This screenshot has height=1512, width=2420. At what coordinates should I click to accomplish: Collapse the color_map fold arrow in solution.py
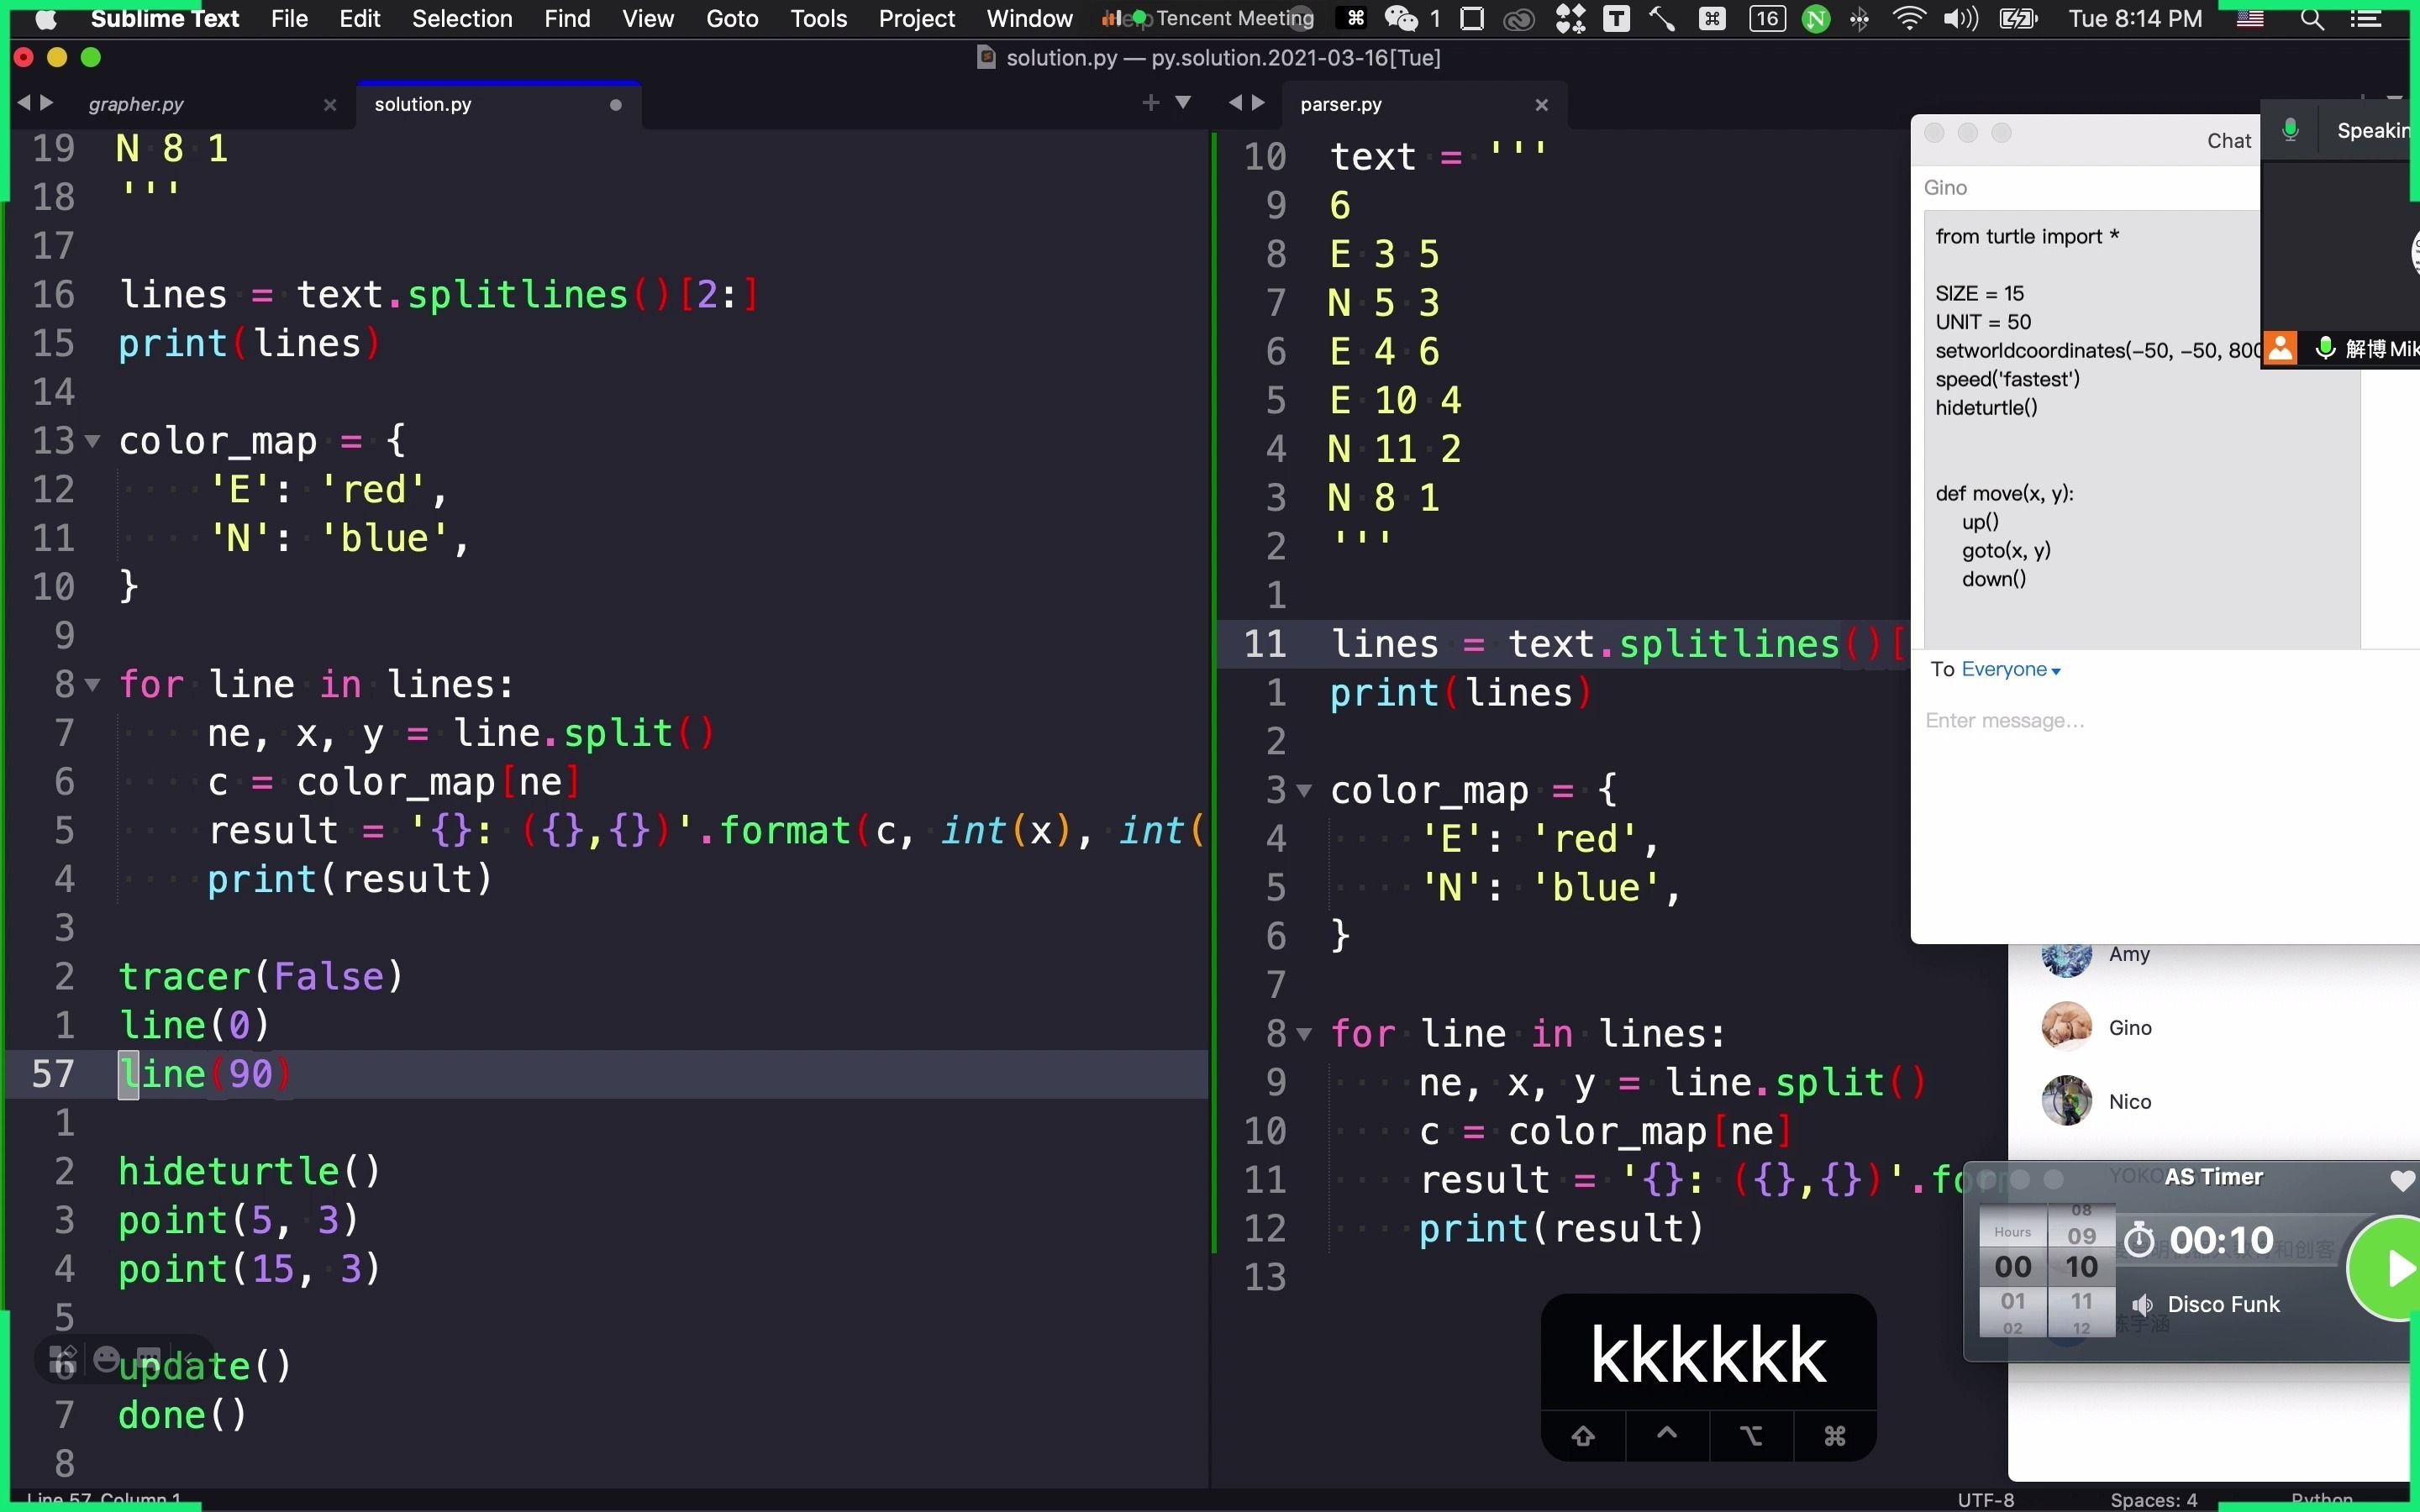[x=93, y=441]
